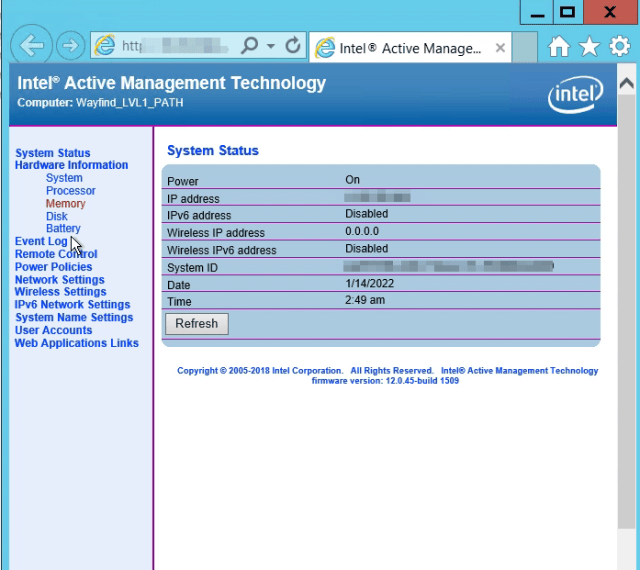Click the scrollbar up arrow
Image resolution: width=640 pixels, height=570 pixels.
(627, 83)
